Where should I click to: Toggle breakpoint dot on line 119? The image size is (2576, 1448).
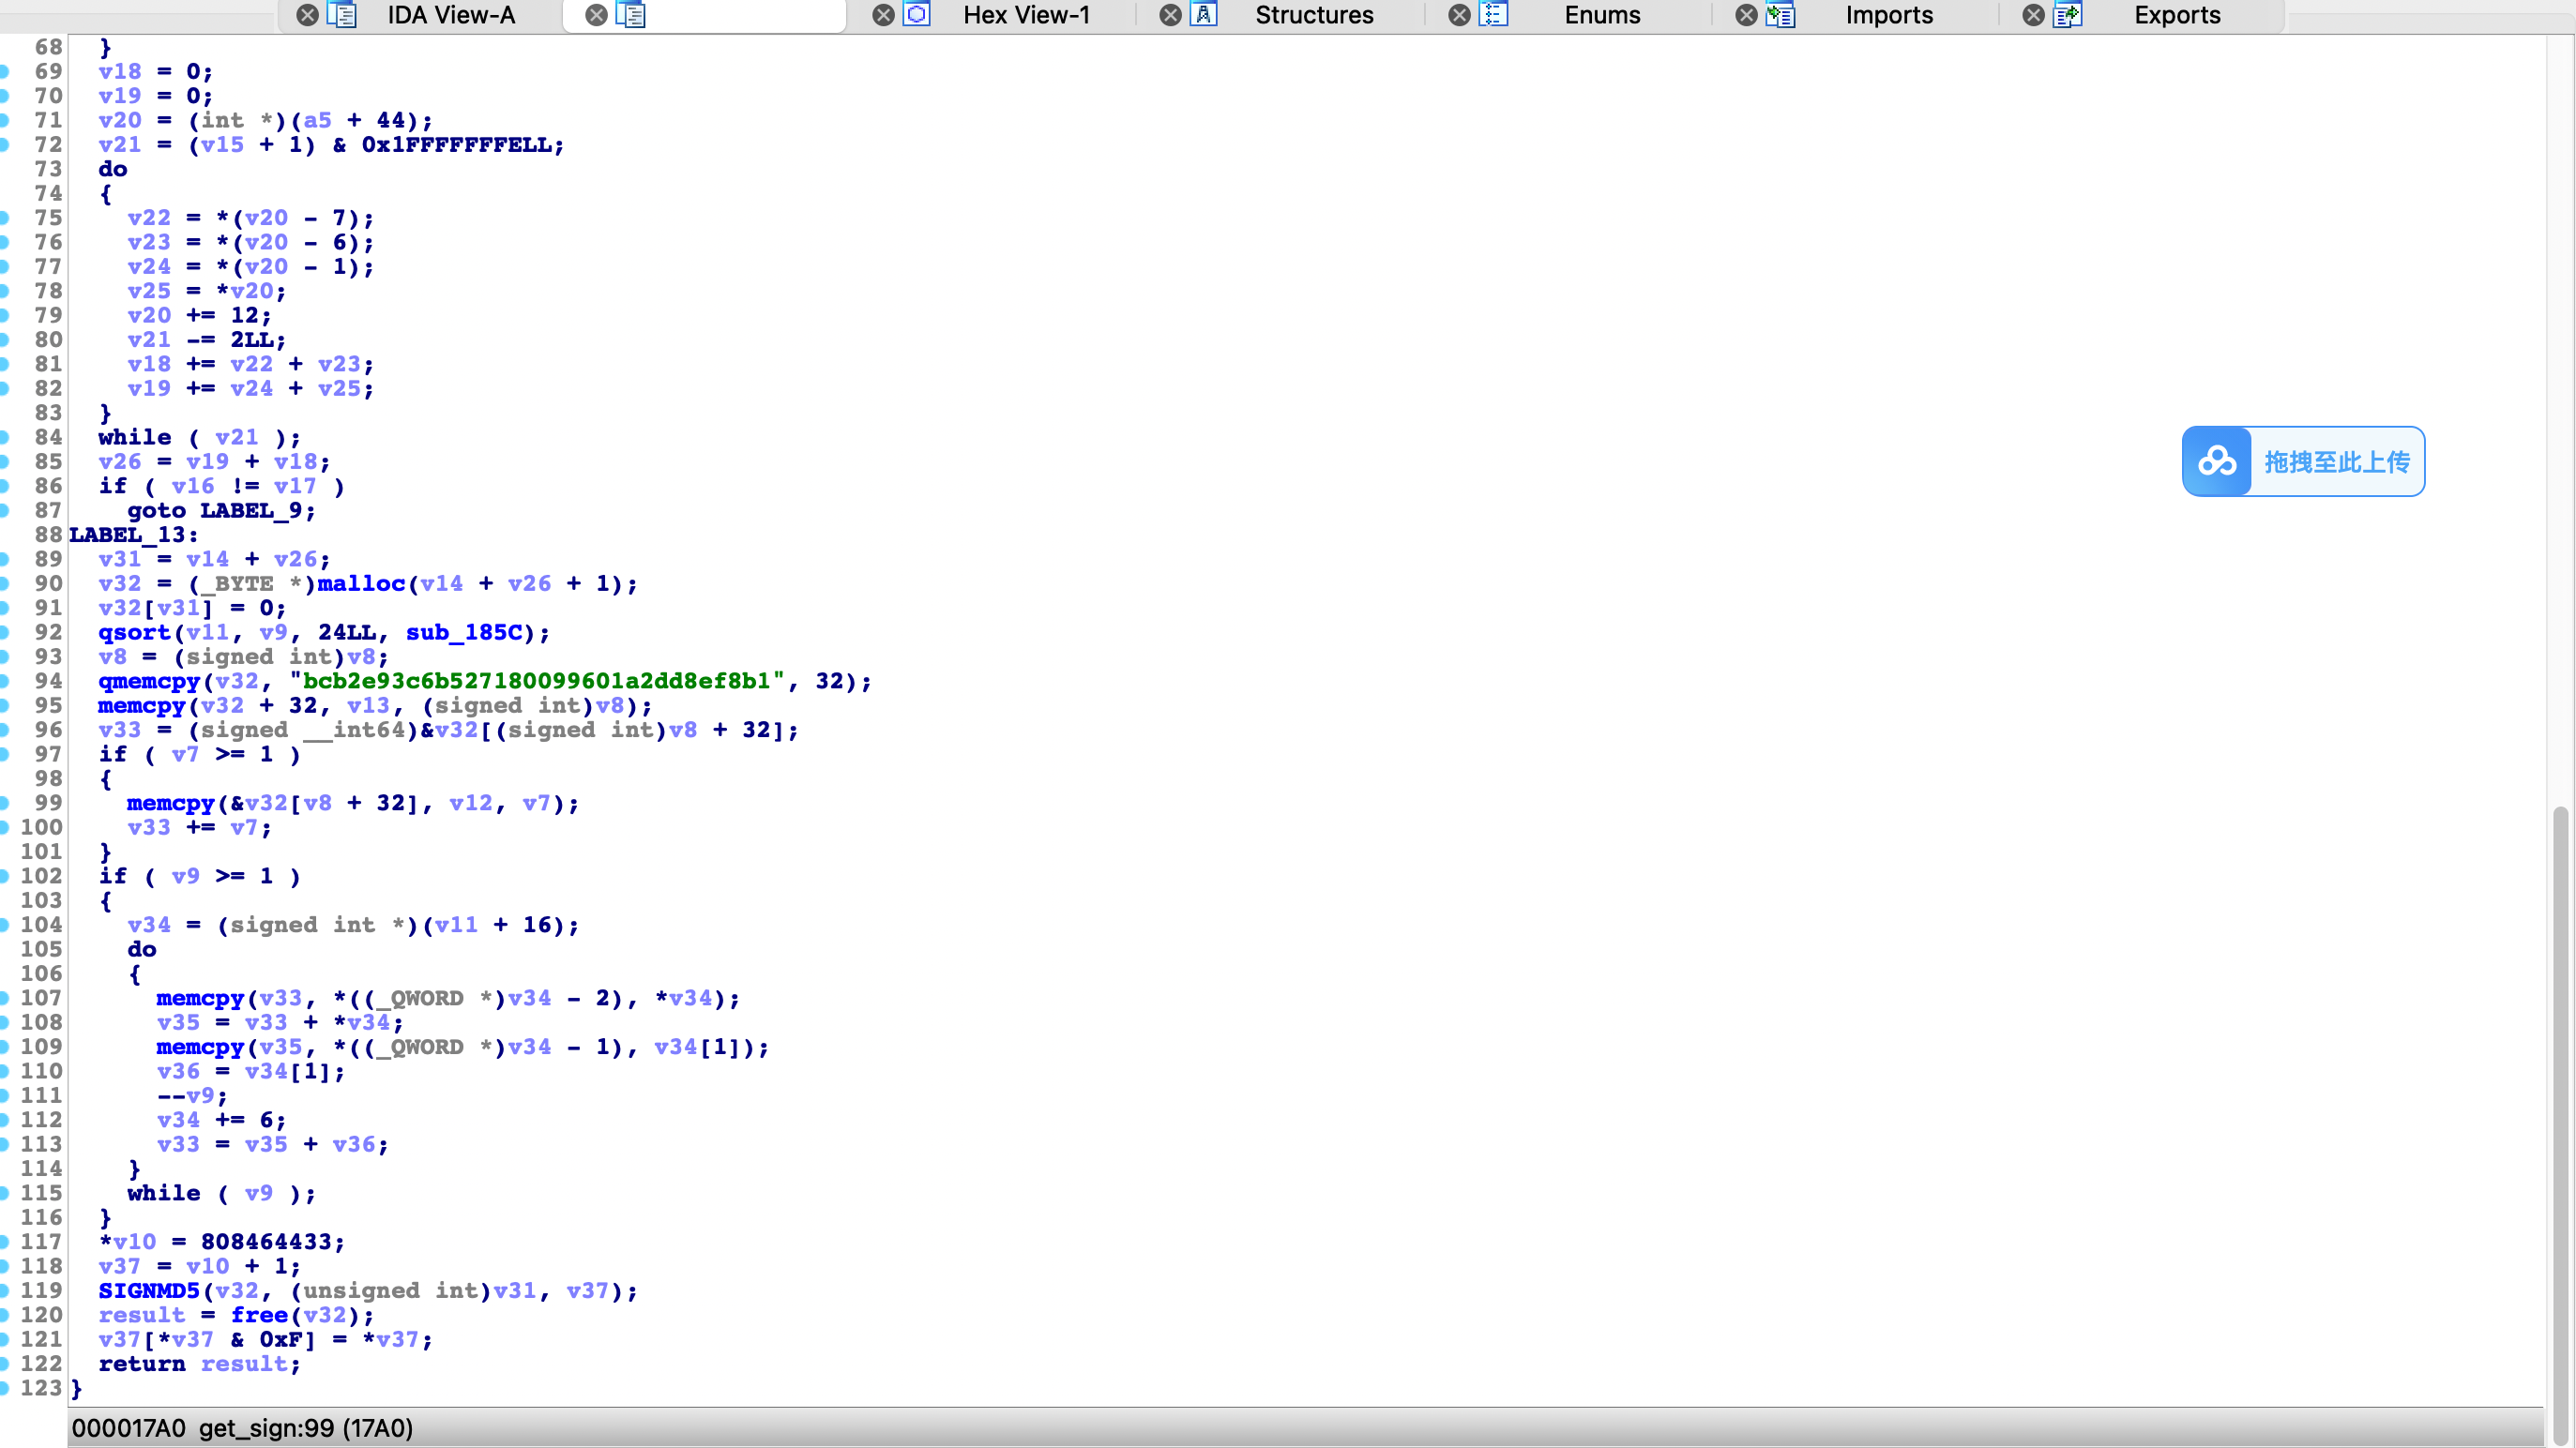(x=5, y=1291)
